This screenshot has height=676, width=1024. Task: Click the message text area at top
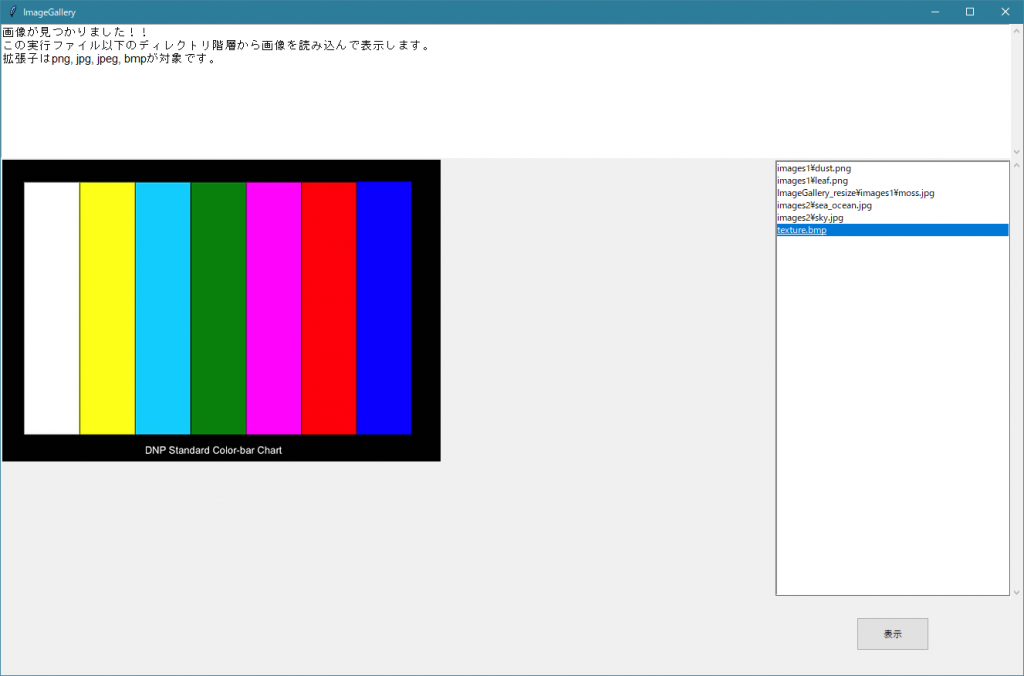(506, 91)
